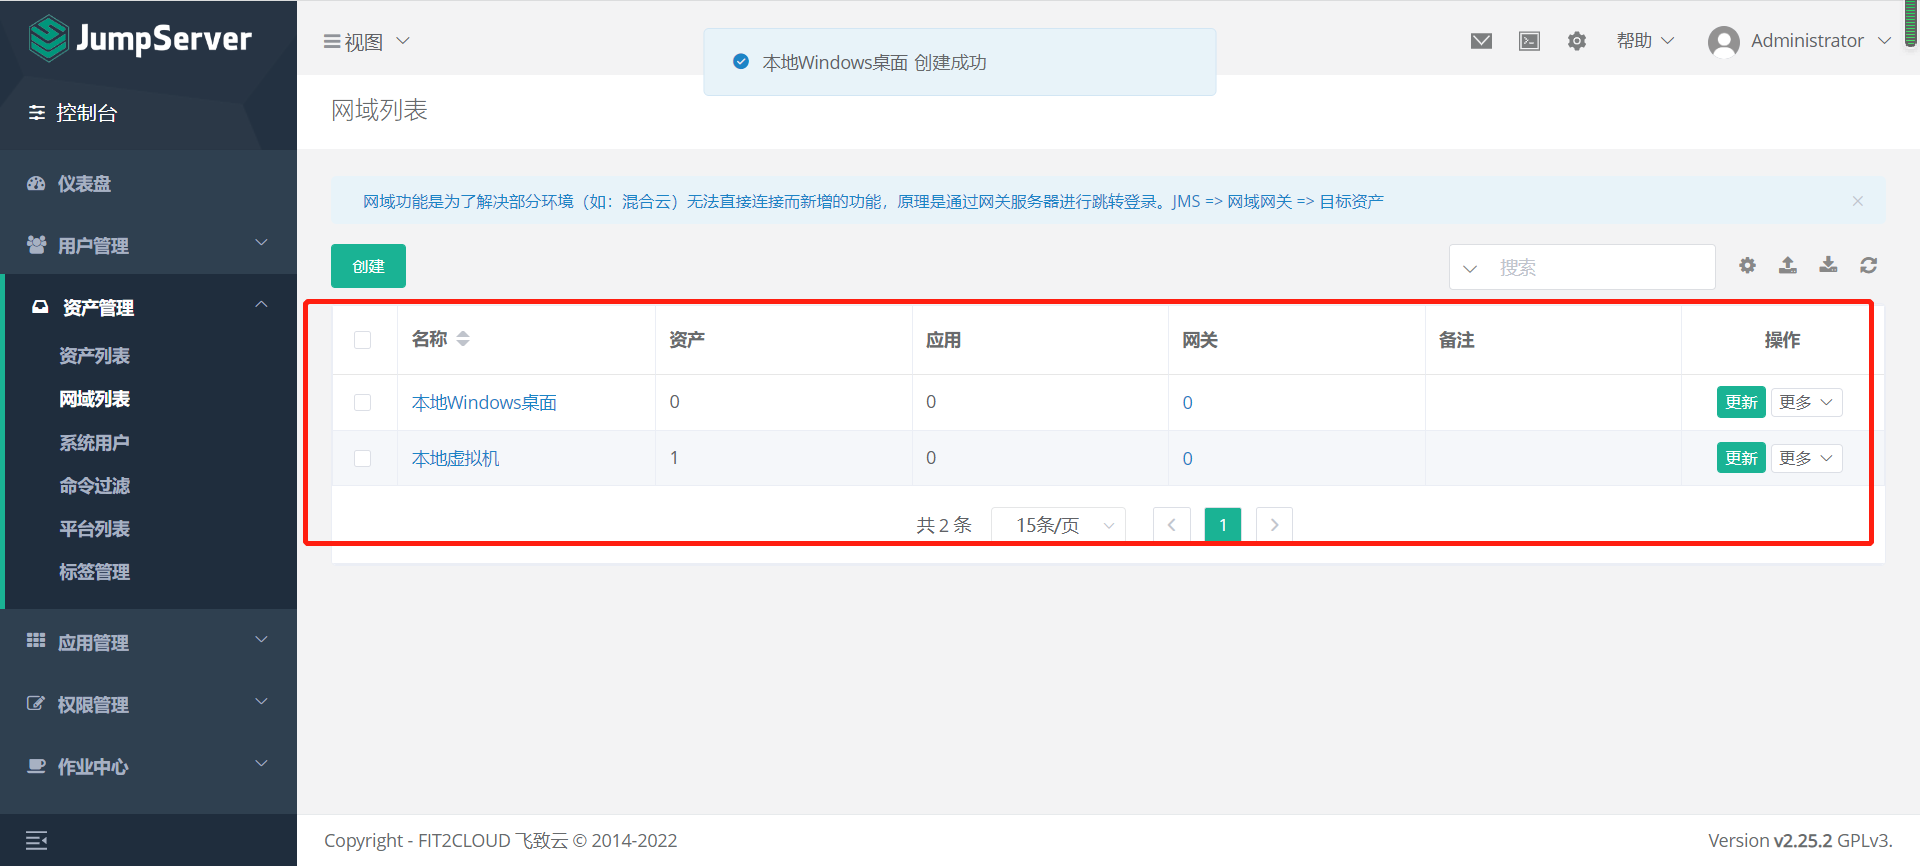This screenshot has height=866, width=1920.
Task: Open the 15条/页 page size dropdown
Action: pos(1060,525)
